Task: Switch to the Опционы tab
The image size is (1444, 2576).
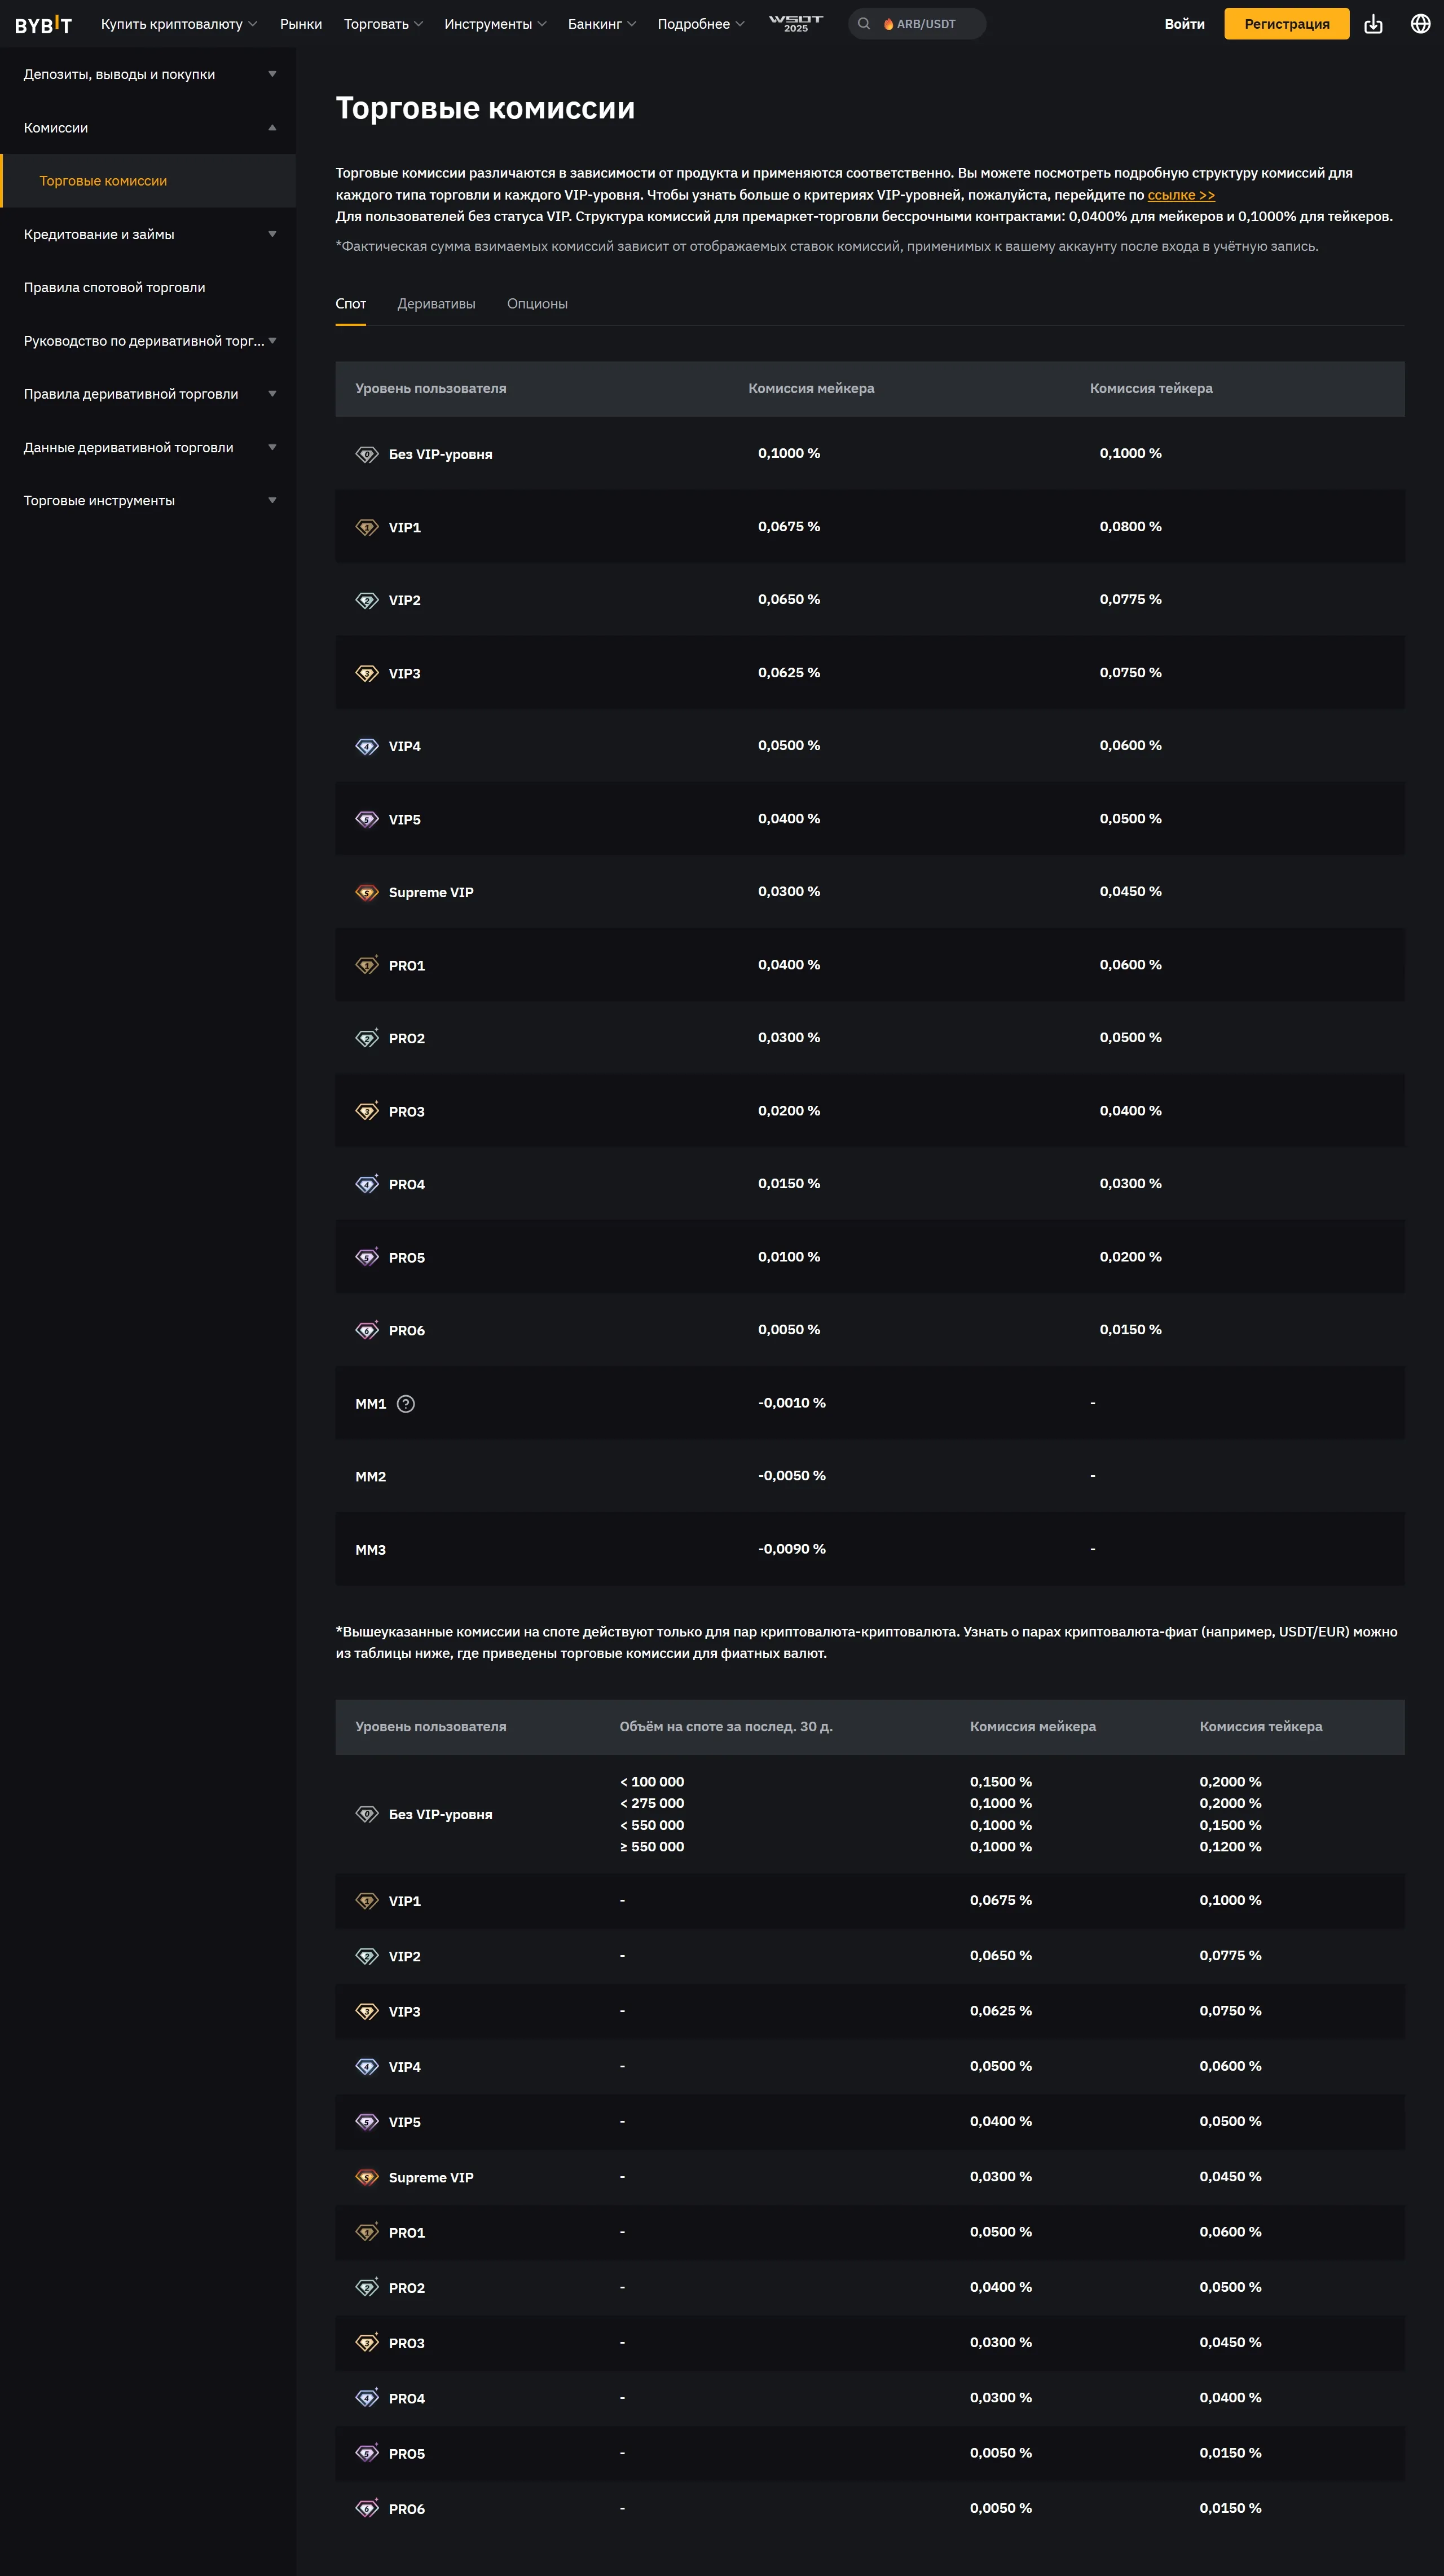Action: pyautogui.click(x=537, y=304)
